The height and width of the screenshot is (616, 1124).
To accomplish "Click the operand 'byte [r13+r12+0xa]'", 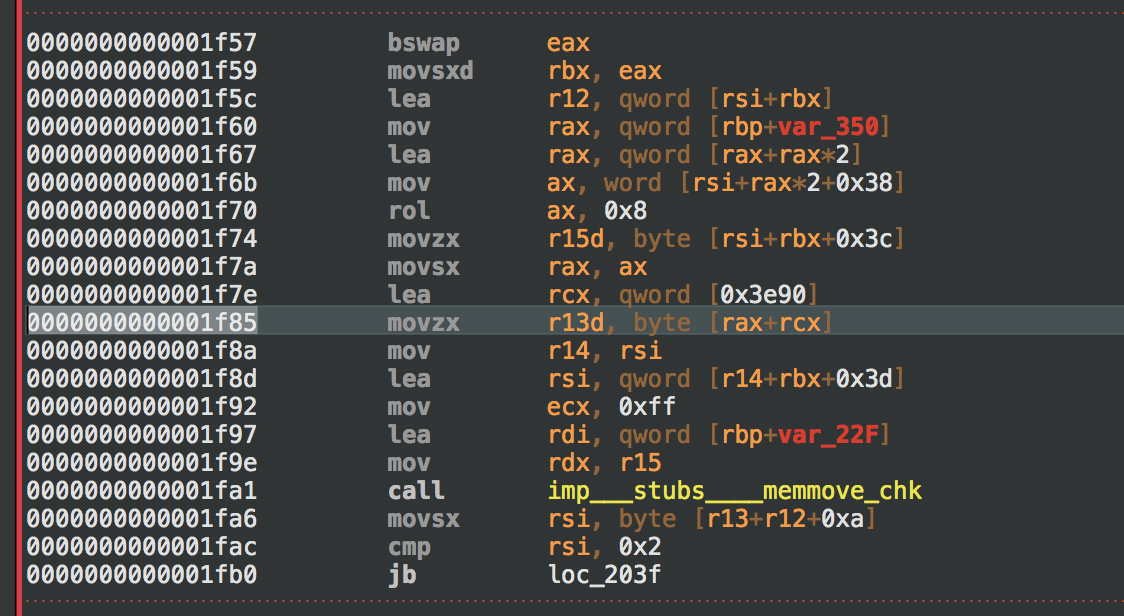I will click(x=747, y=518).
